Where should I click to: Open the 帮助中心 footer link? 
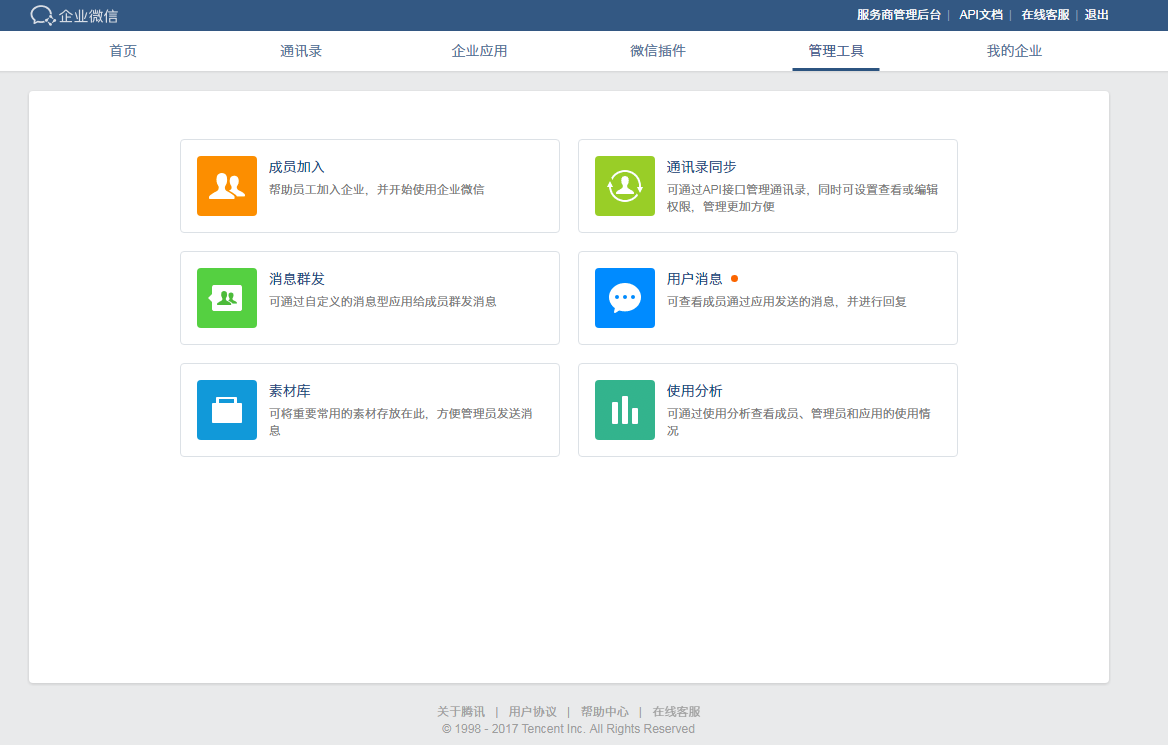coord(604,711)
